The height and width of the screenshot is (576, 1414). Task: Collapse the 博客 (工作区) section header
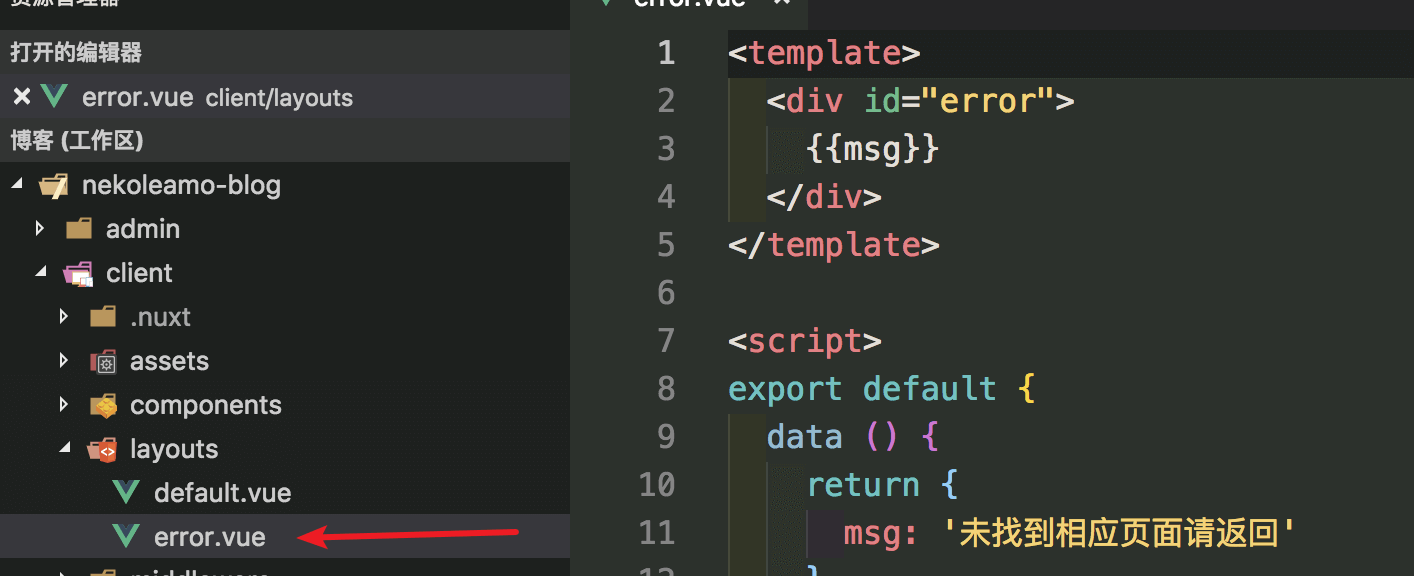285,141
